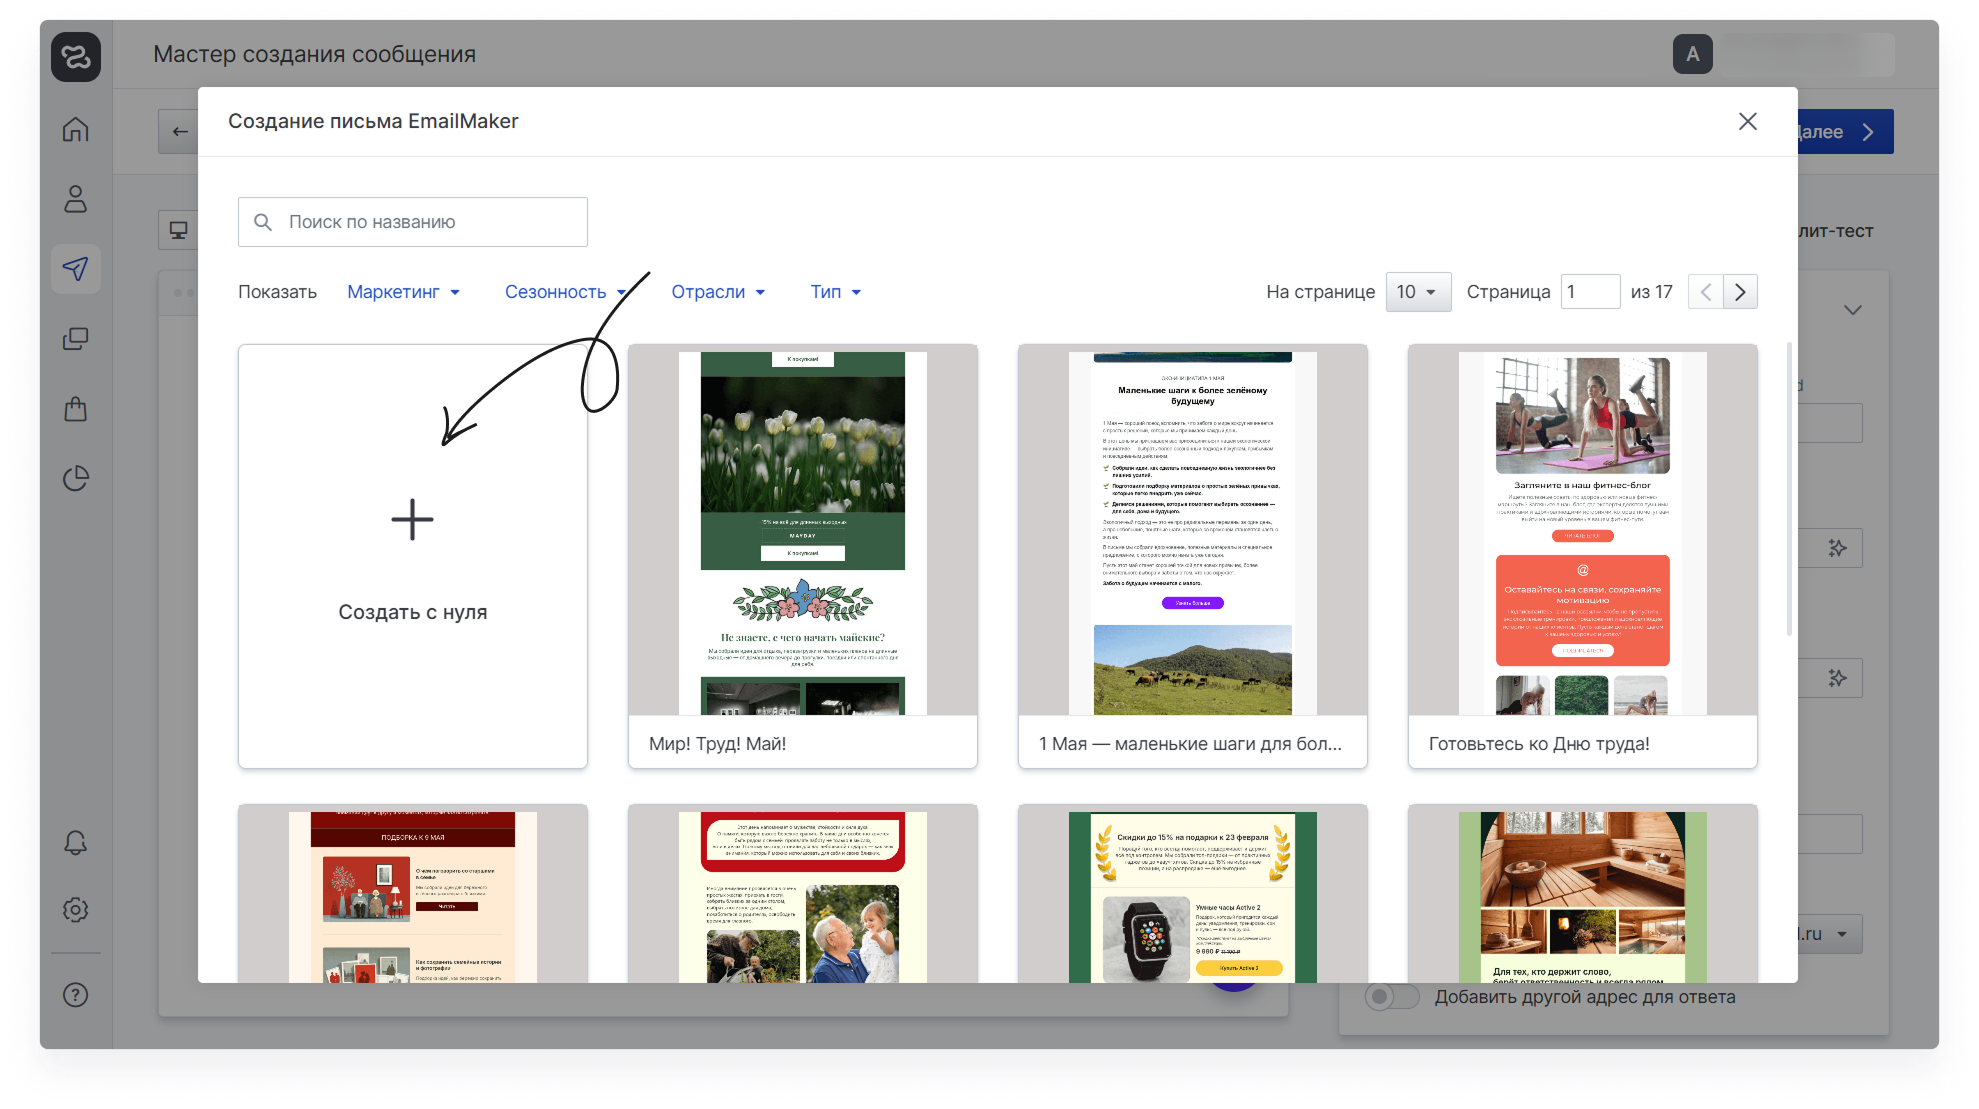This screenshot has width=1979, height=1109.
Task: Open the pie chart analytics icon
Action: pos(76,479)
